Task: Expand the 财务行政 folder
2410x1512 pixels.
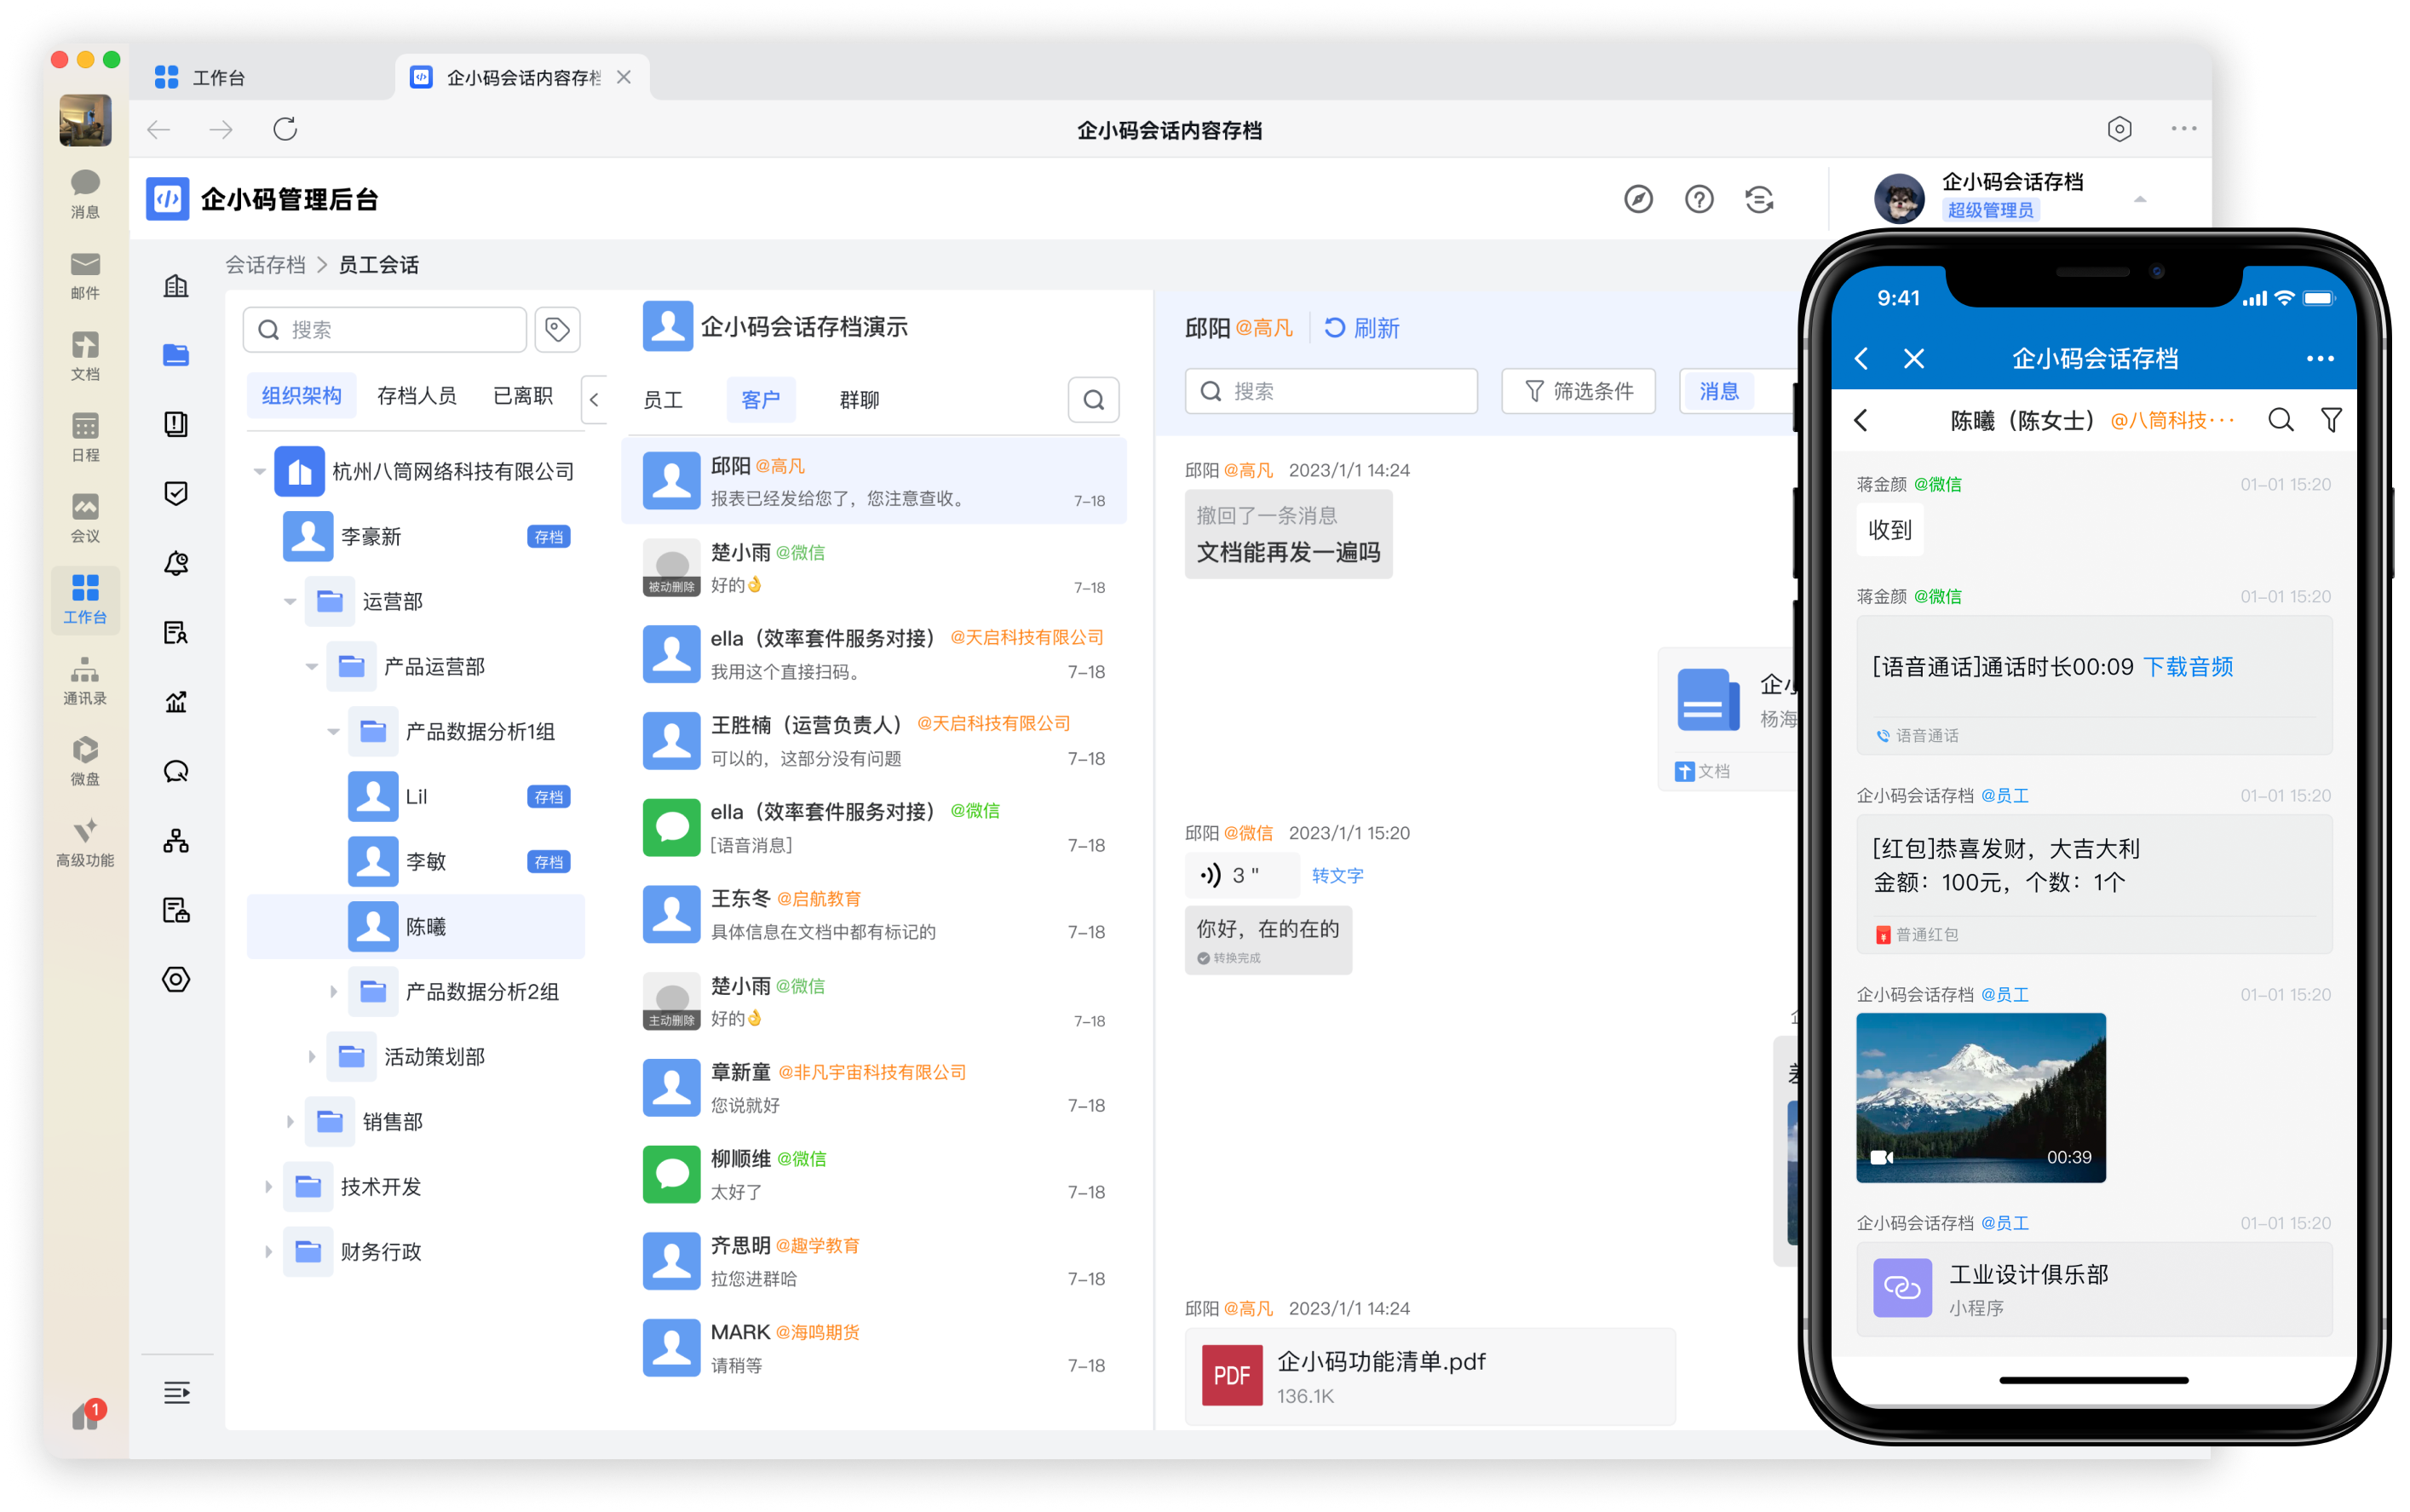Action: (x=268, y=1251)
